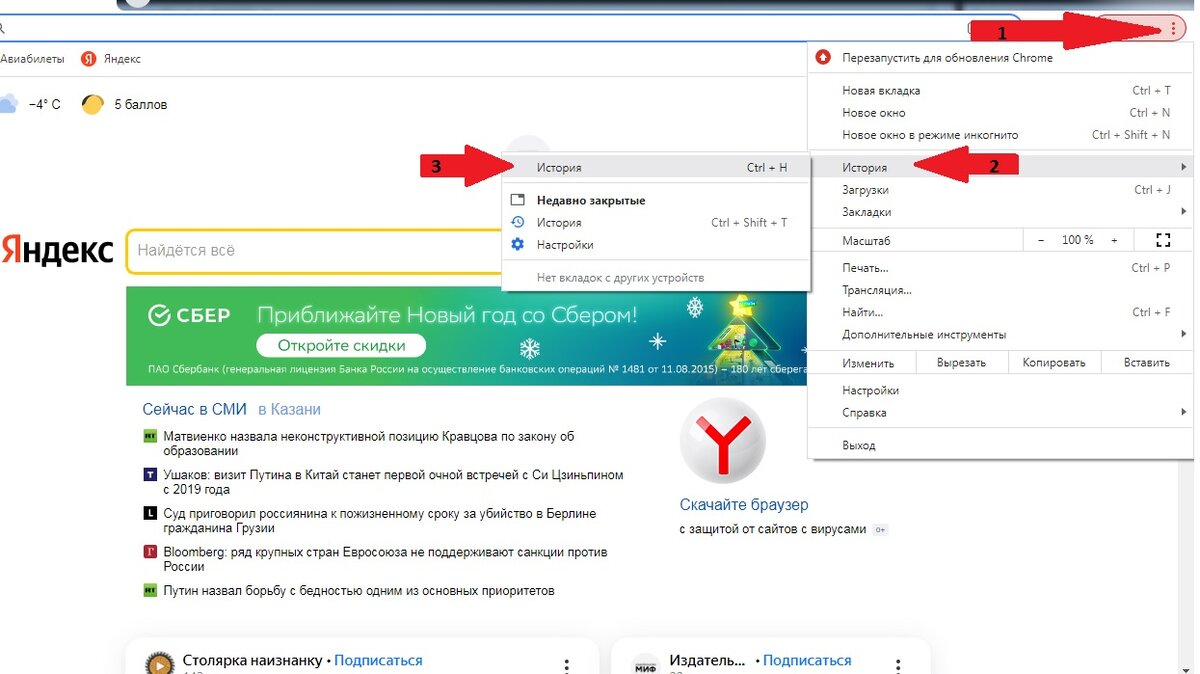The width and height of the screenshot is (1200, 674).
Task: Click the Яндекс logo left of search box
Action: [57, 251]
